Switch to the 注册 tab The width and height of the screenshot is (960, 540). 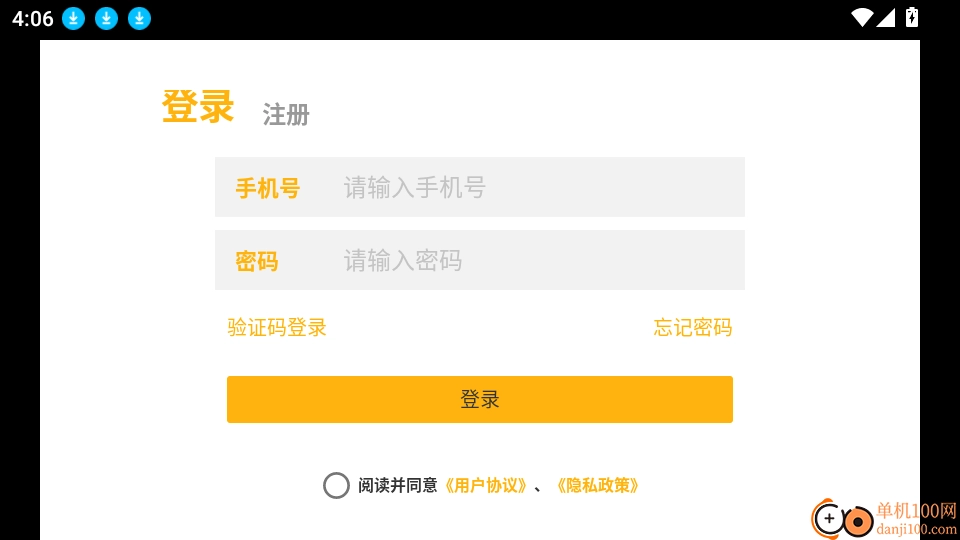click(x=286, y=115)
